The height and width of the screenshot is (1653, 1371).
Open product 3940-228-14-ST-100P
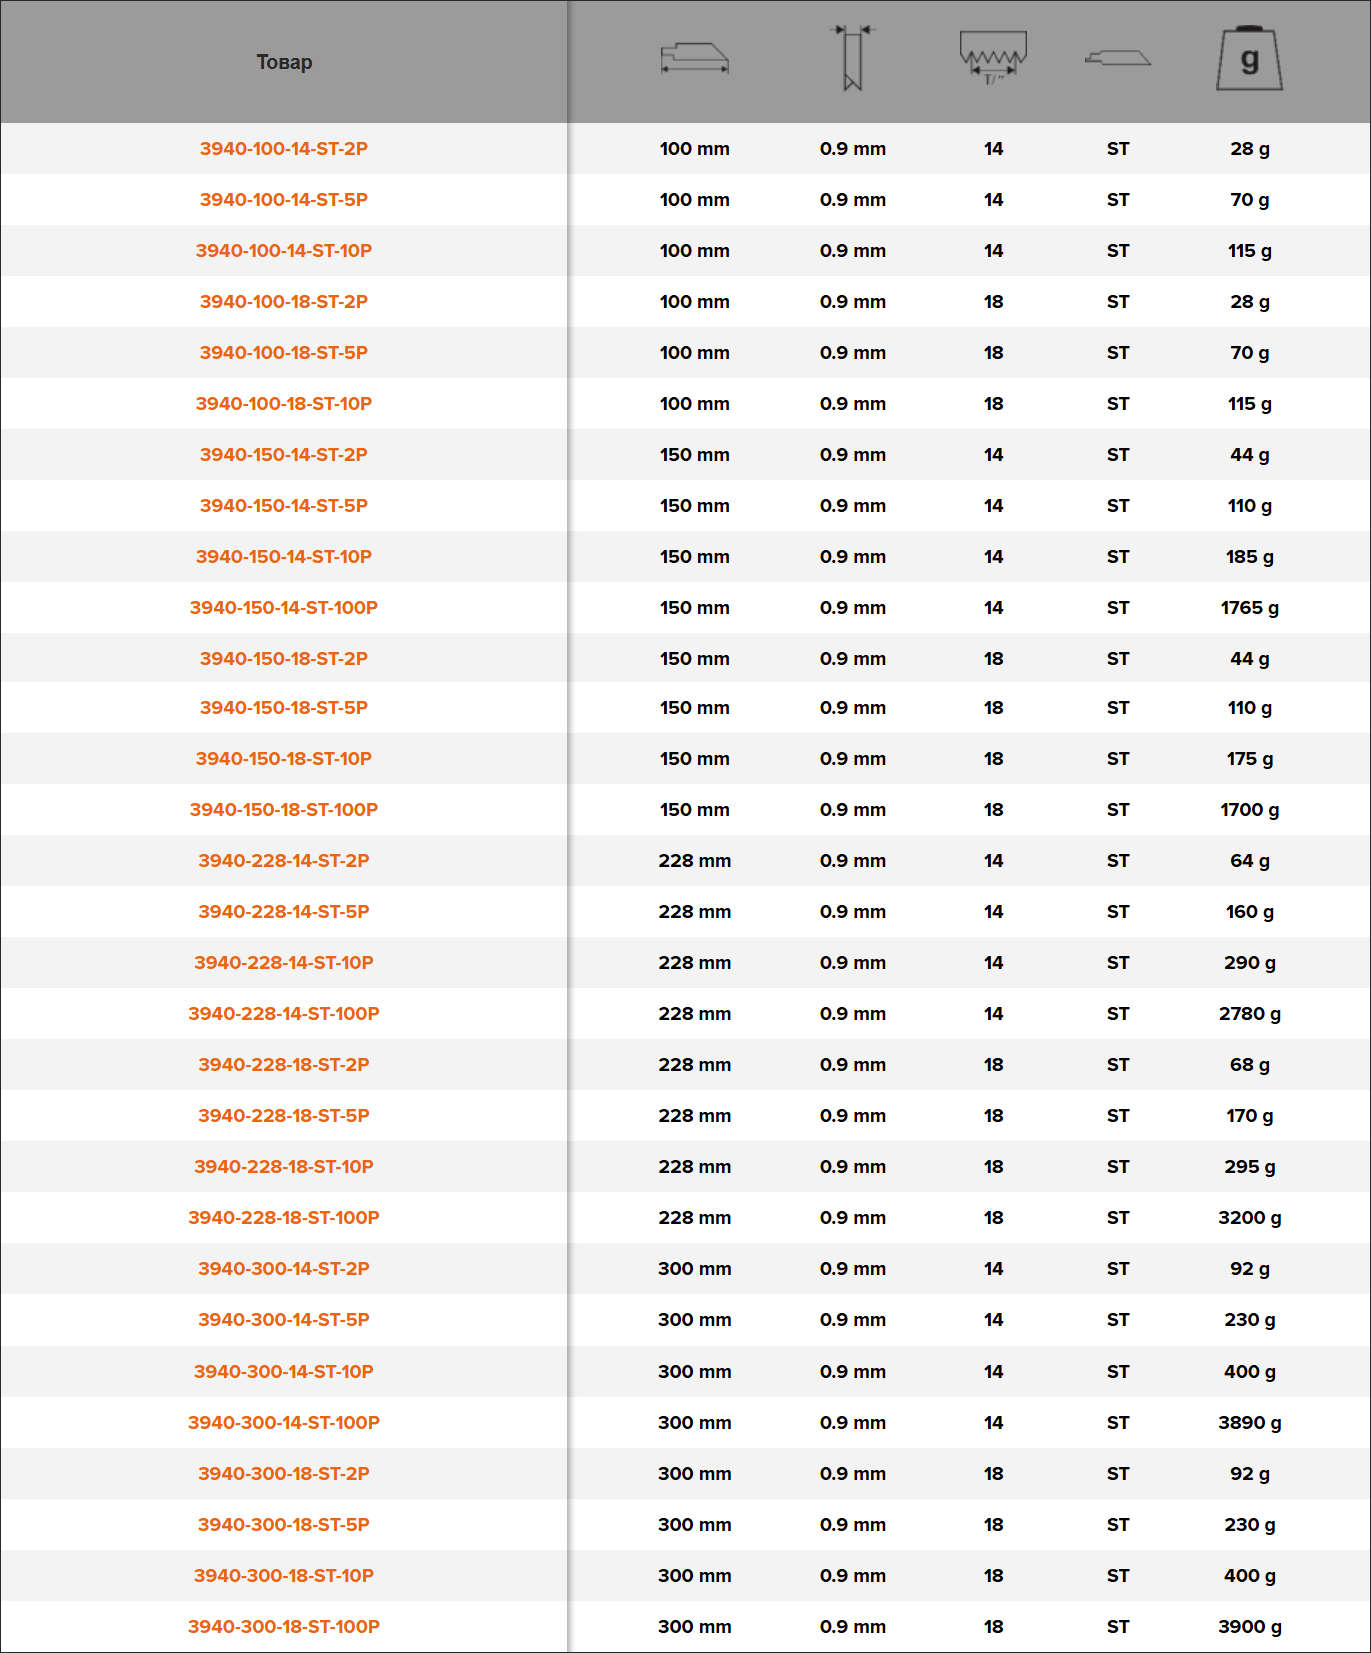tap(284, 1014)
